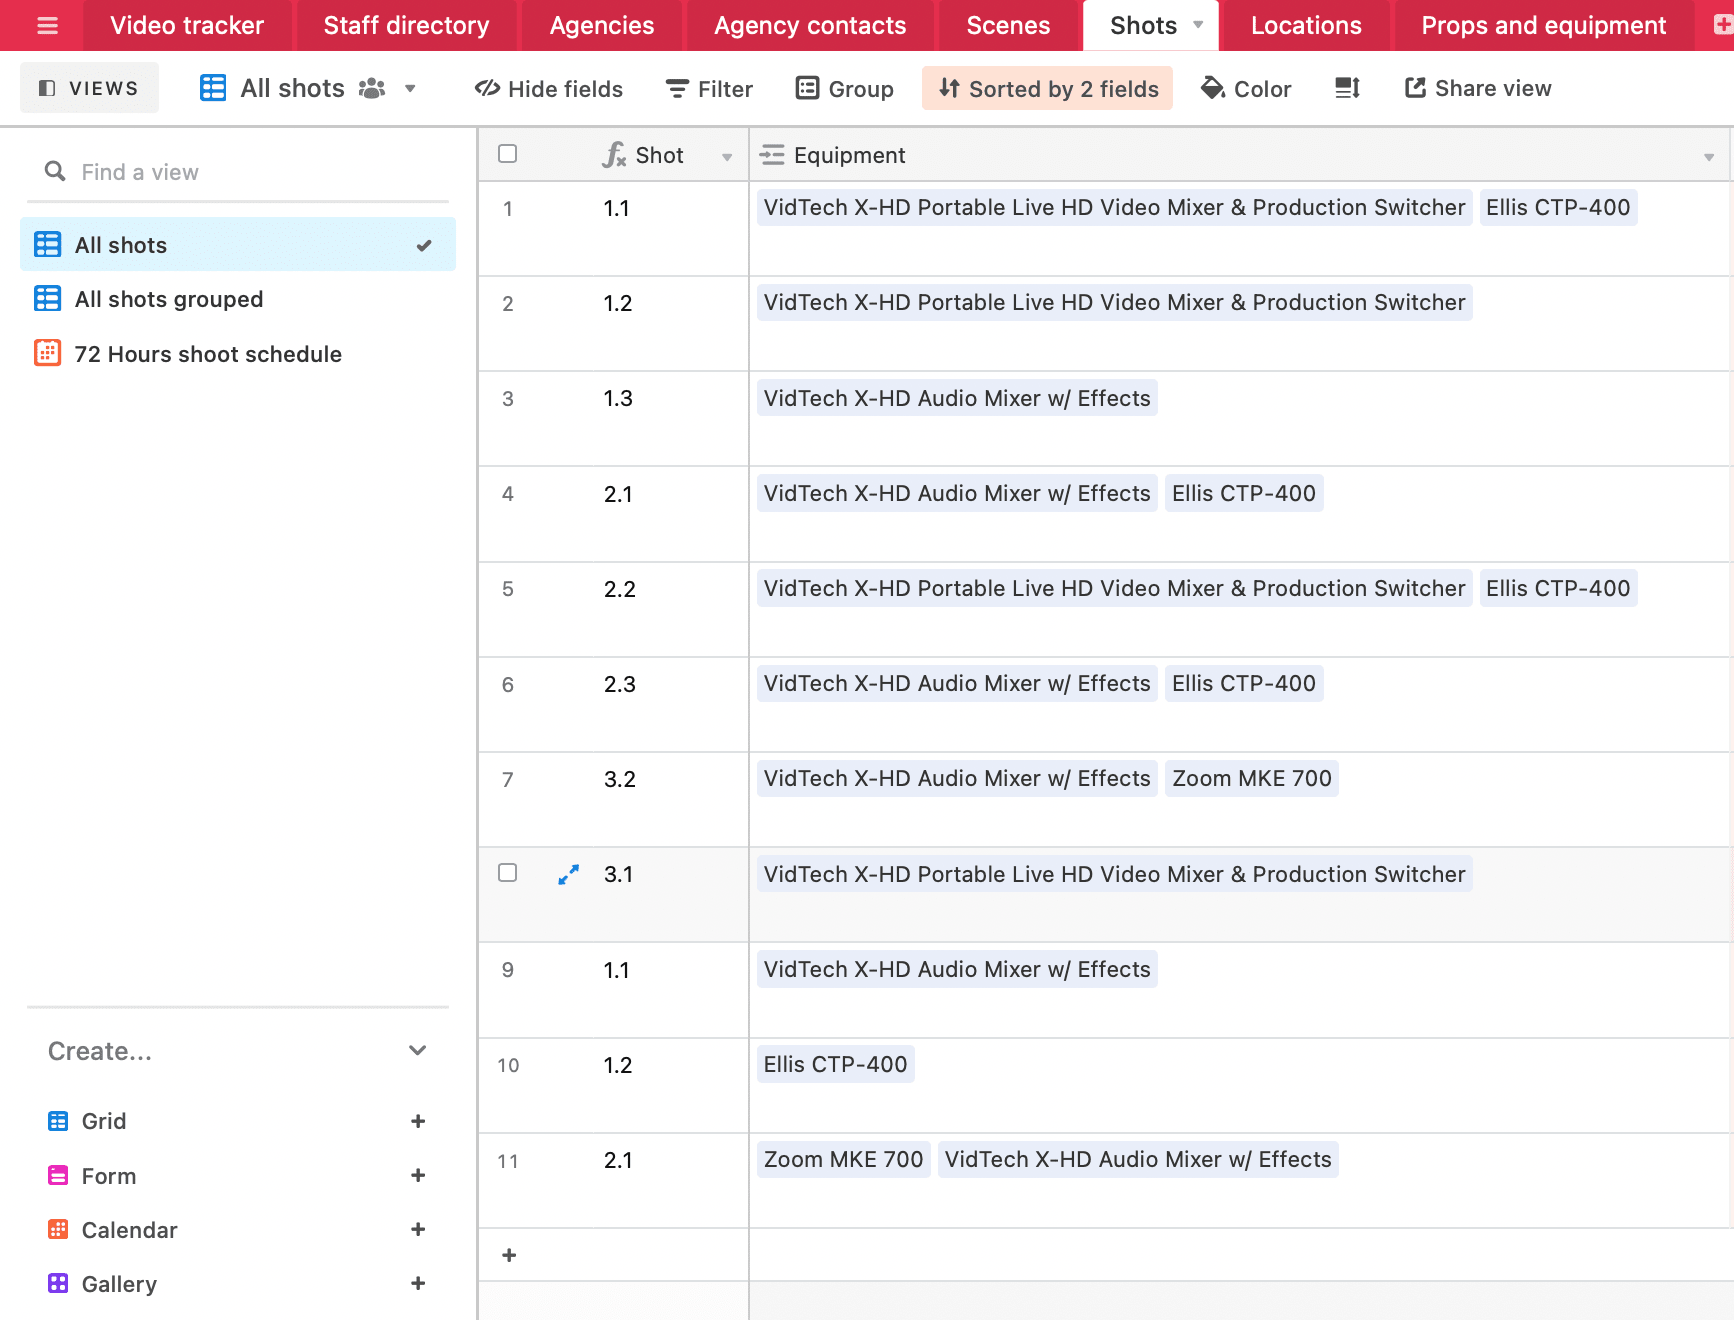Open the hamburger menu
Viewport: 1734px width, 1320px height.
[x=47, y=26]
